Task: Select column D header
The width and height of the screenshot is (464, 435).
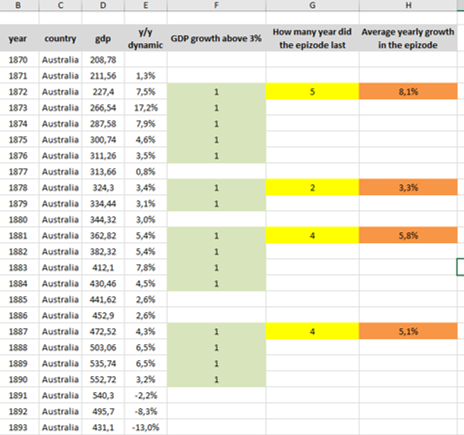Action: pyautogui.click(x=103, y=5)
